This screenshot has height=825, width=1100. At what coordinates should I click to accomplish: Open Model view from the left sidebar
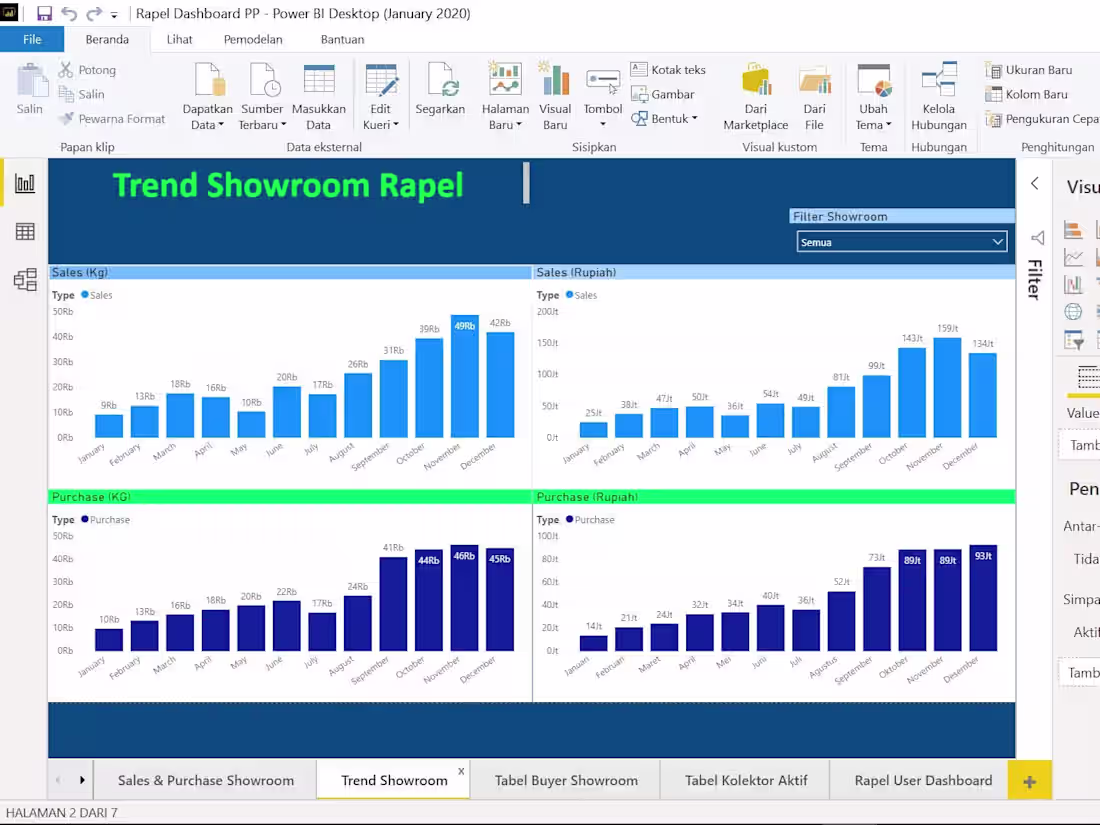[24, 280]
